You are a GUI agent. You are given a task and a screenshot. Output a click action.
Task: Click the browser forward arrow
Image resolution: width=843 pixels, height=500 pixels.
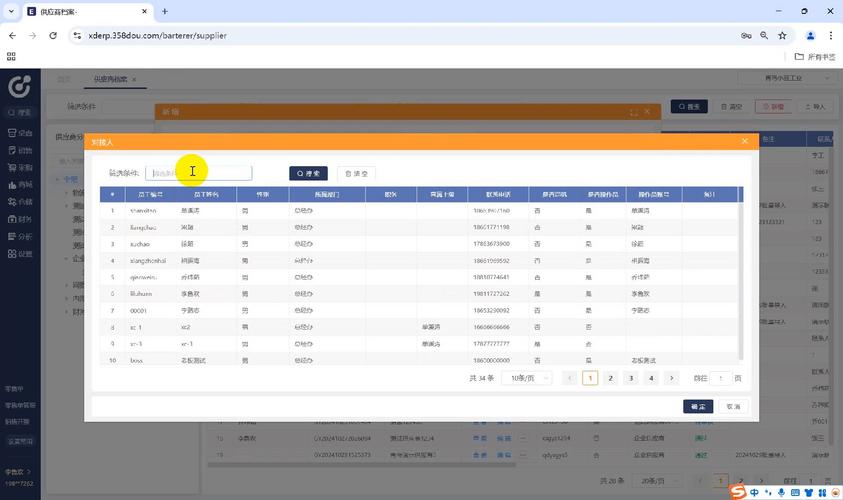point(32,35)
